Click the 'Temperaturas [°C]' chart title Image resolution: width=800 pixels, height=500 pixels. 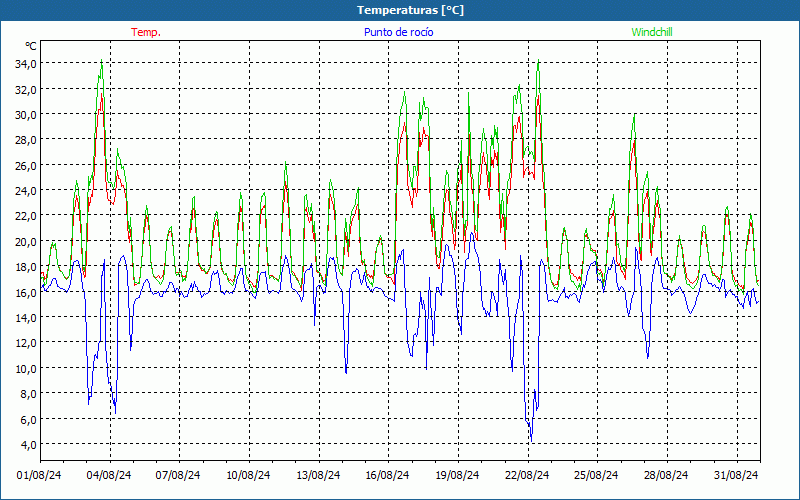(x=410, y=10)
